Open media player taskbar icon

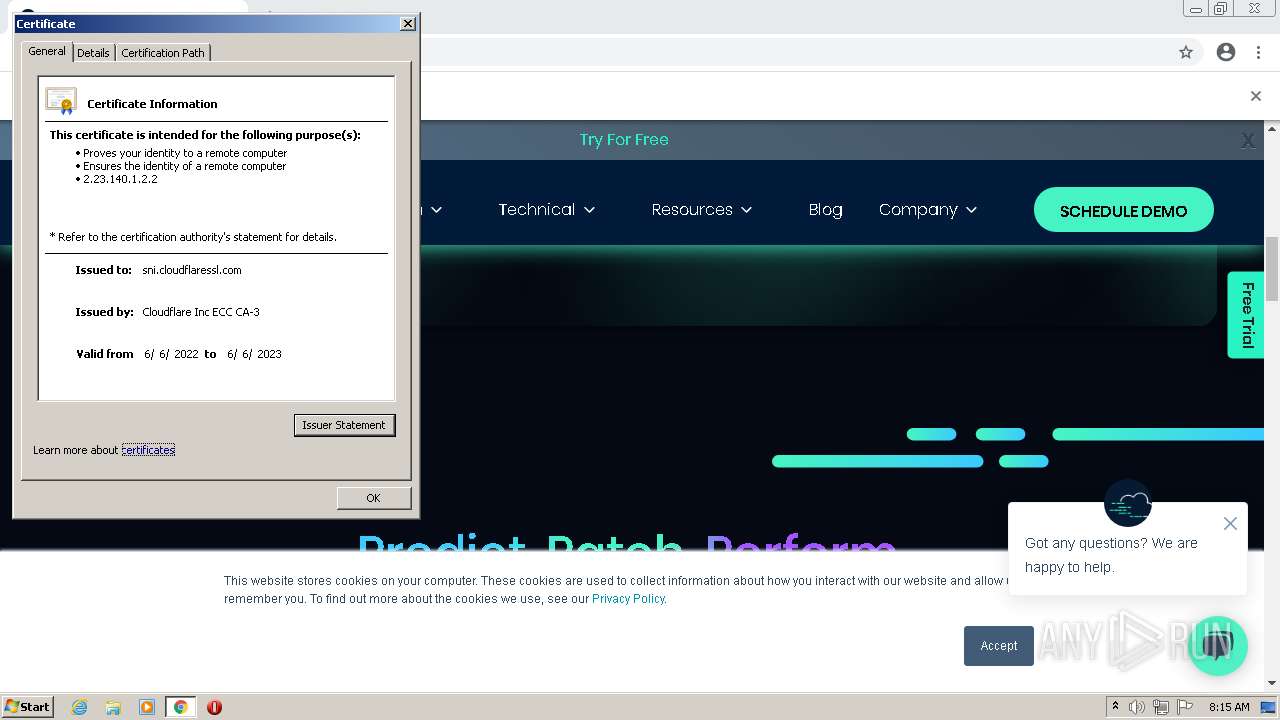coord(147,707)
